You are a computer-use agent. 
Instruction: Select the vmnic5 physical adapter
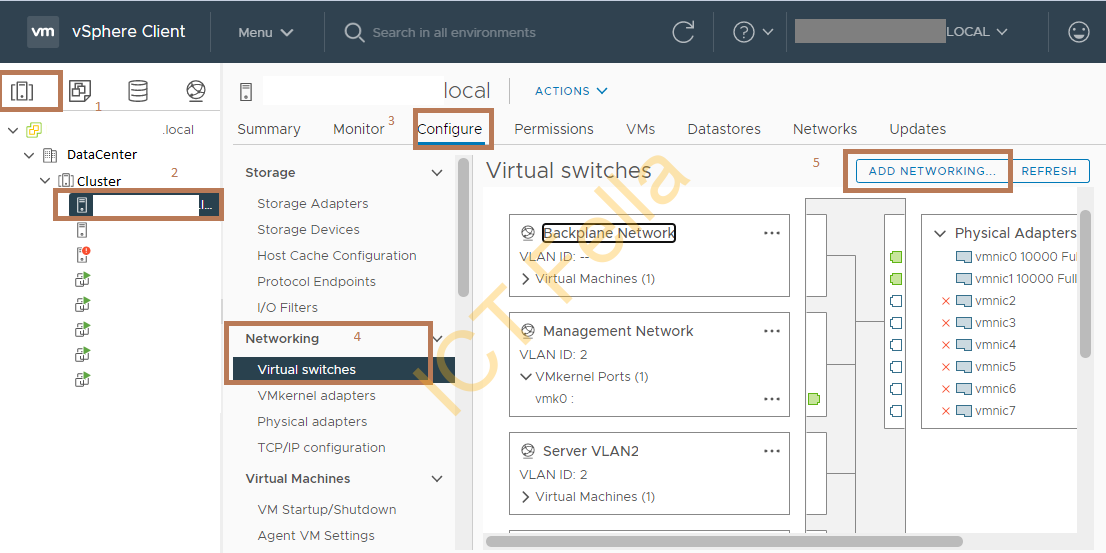click(985, 366)
